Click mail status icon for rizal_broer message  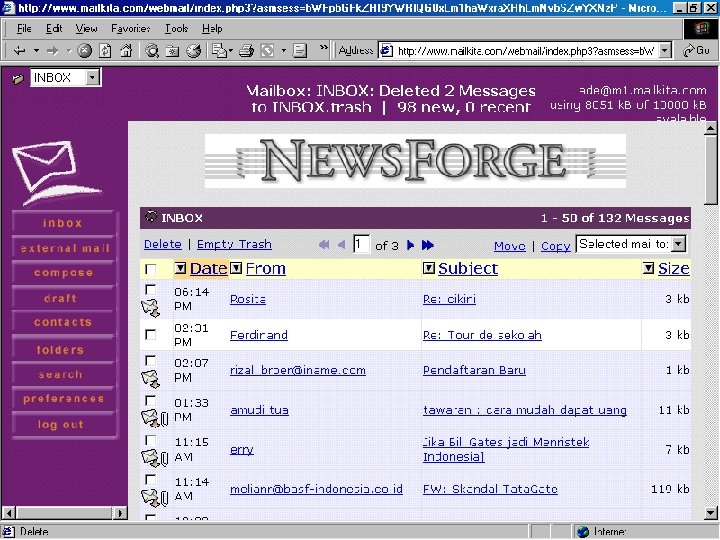click(151, 379)
